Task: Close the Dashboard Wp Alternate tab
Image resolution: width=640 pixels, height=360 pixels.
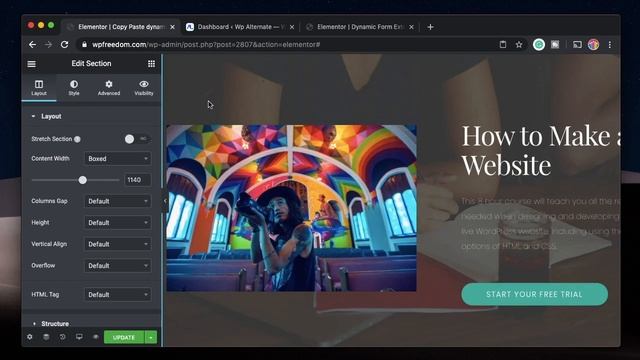Action: coord(292,27)
